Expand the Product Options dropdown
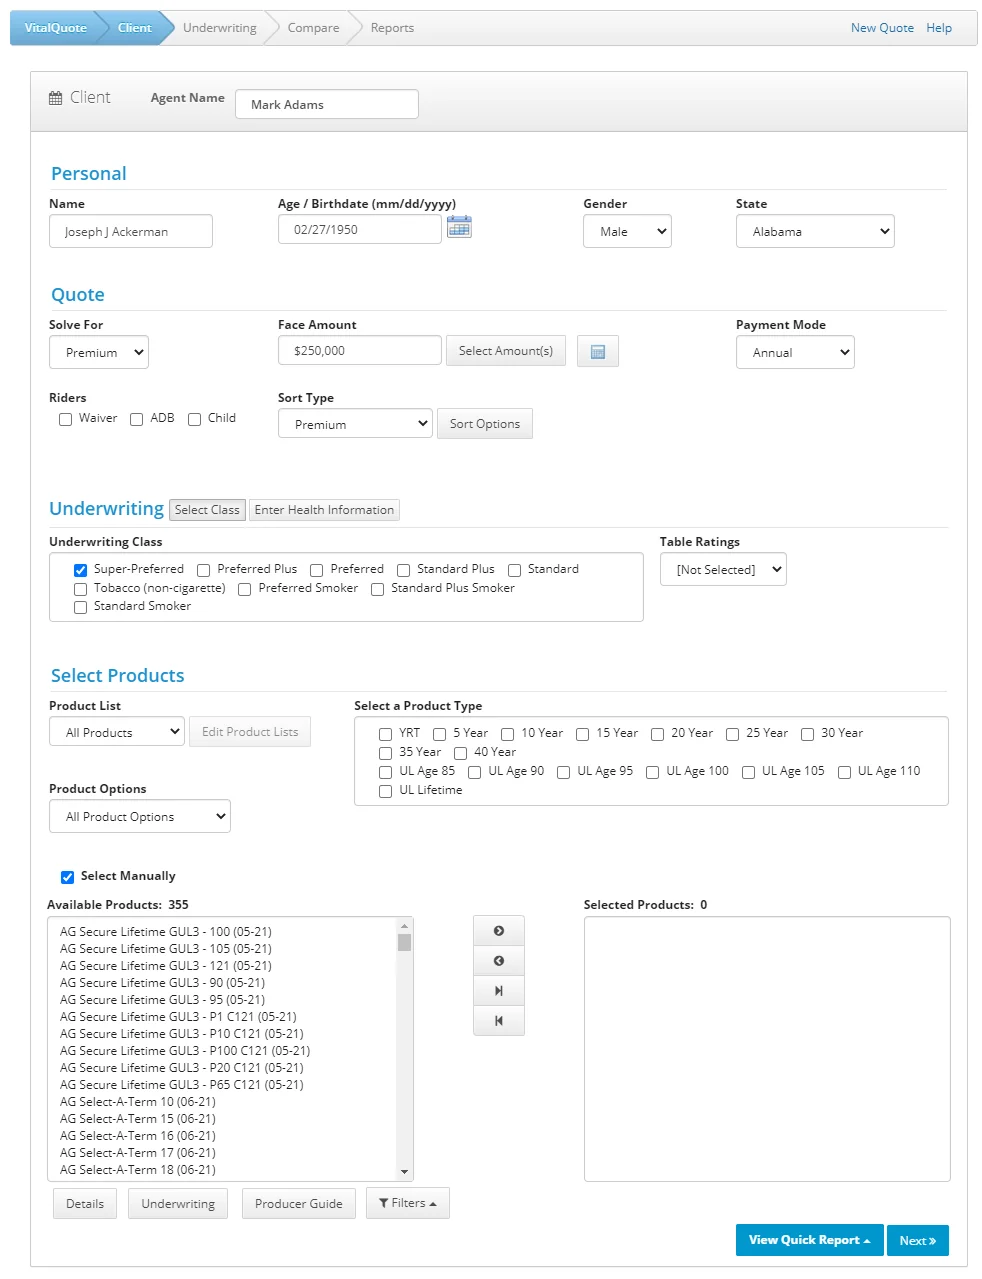Image resolution: width=982 pixels, height=1279 pixels. (139, 816)
